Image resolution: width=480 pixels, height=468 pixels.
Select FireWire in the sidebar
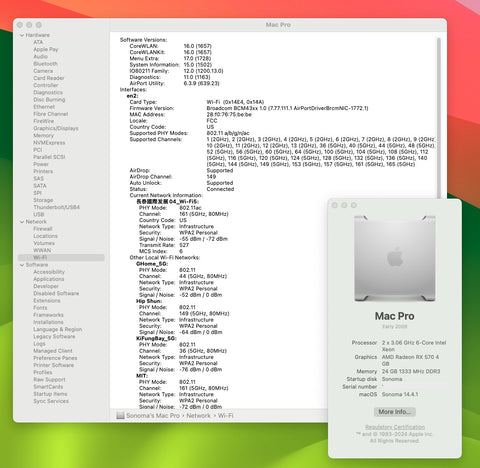click(x=44, y=121)
